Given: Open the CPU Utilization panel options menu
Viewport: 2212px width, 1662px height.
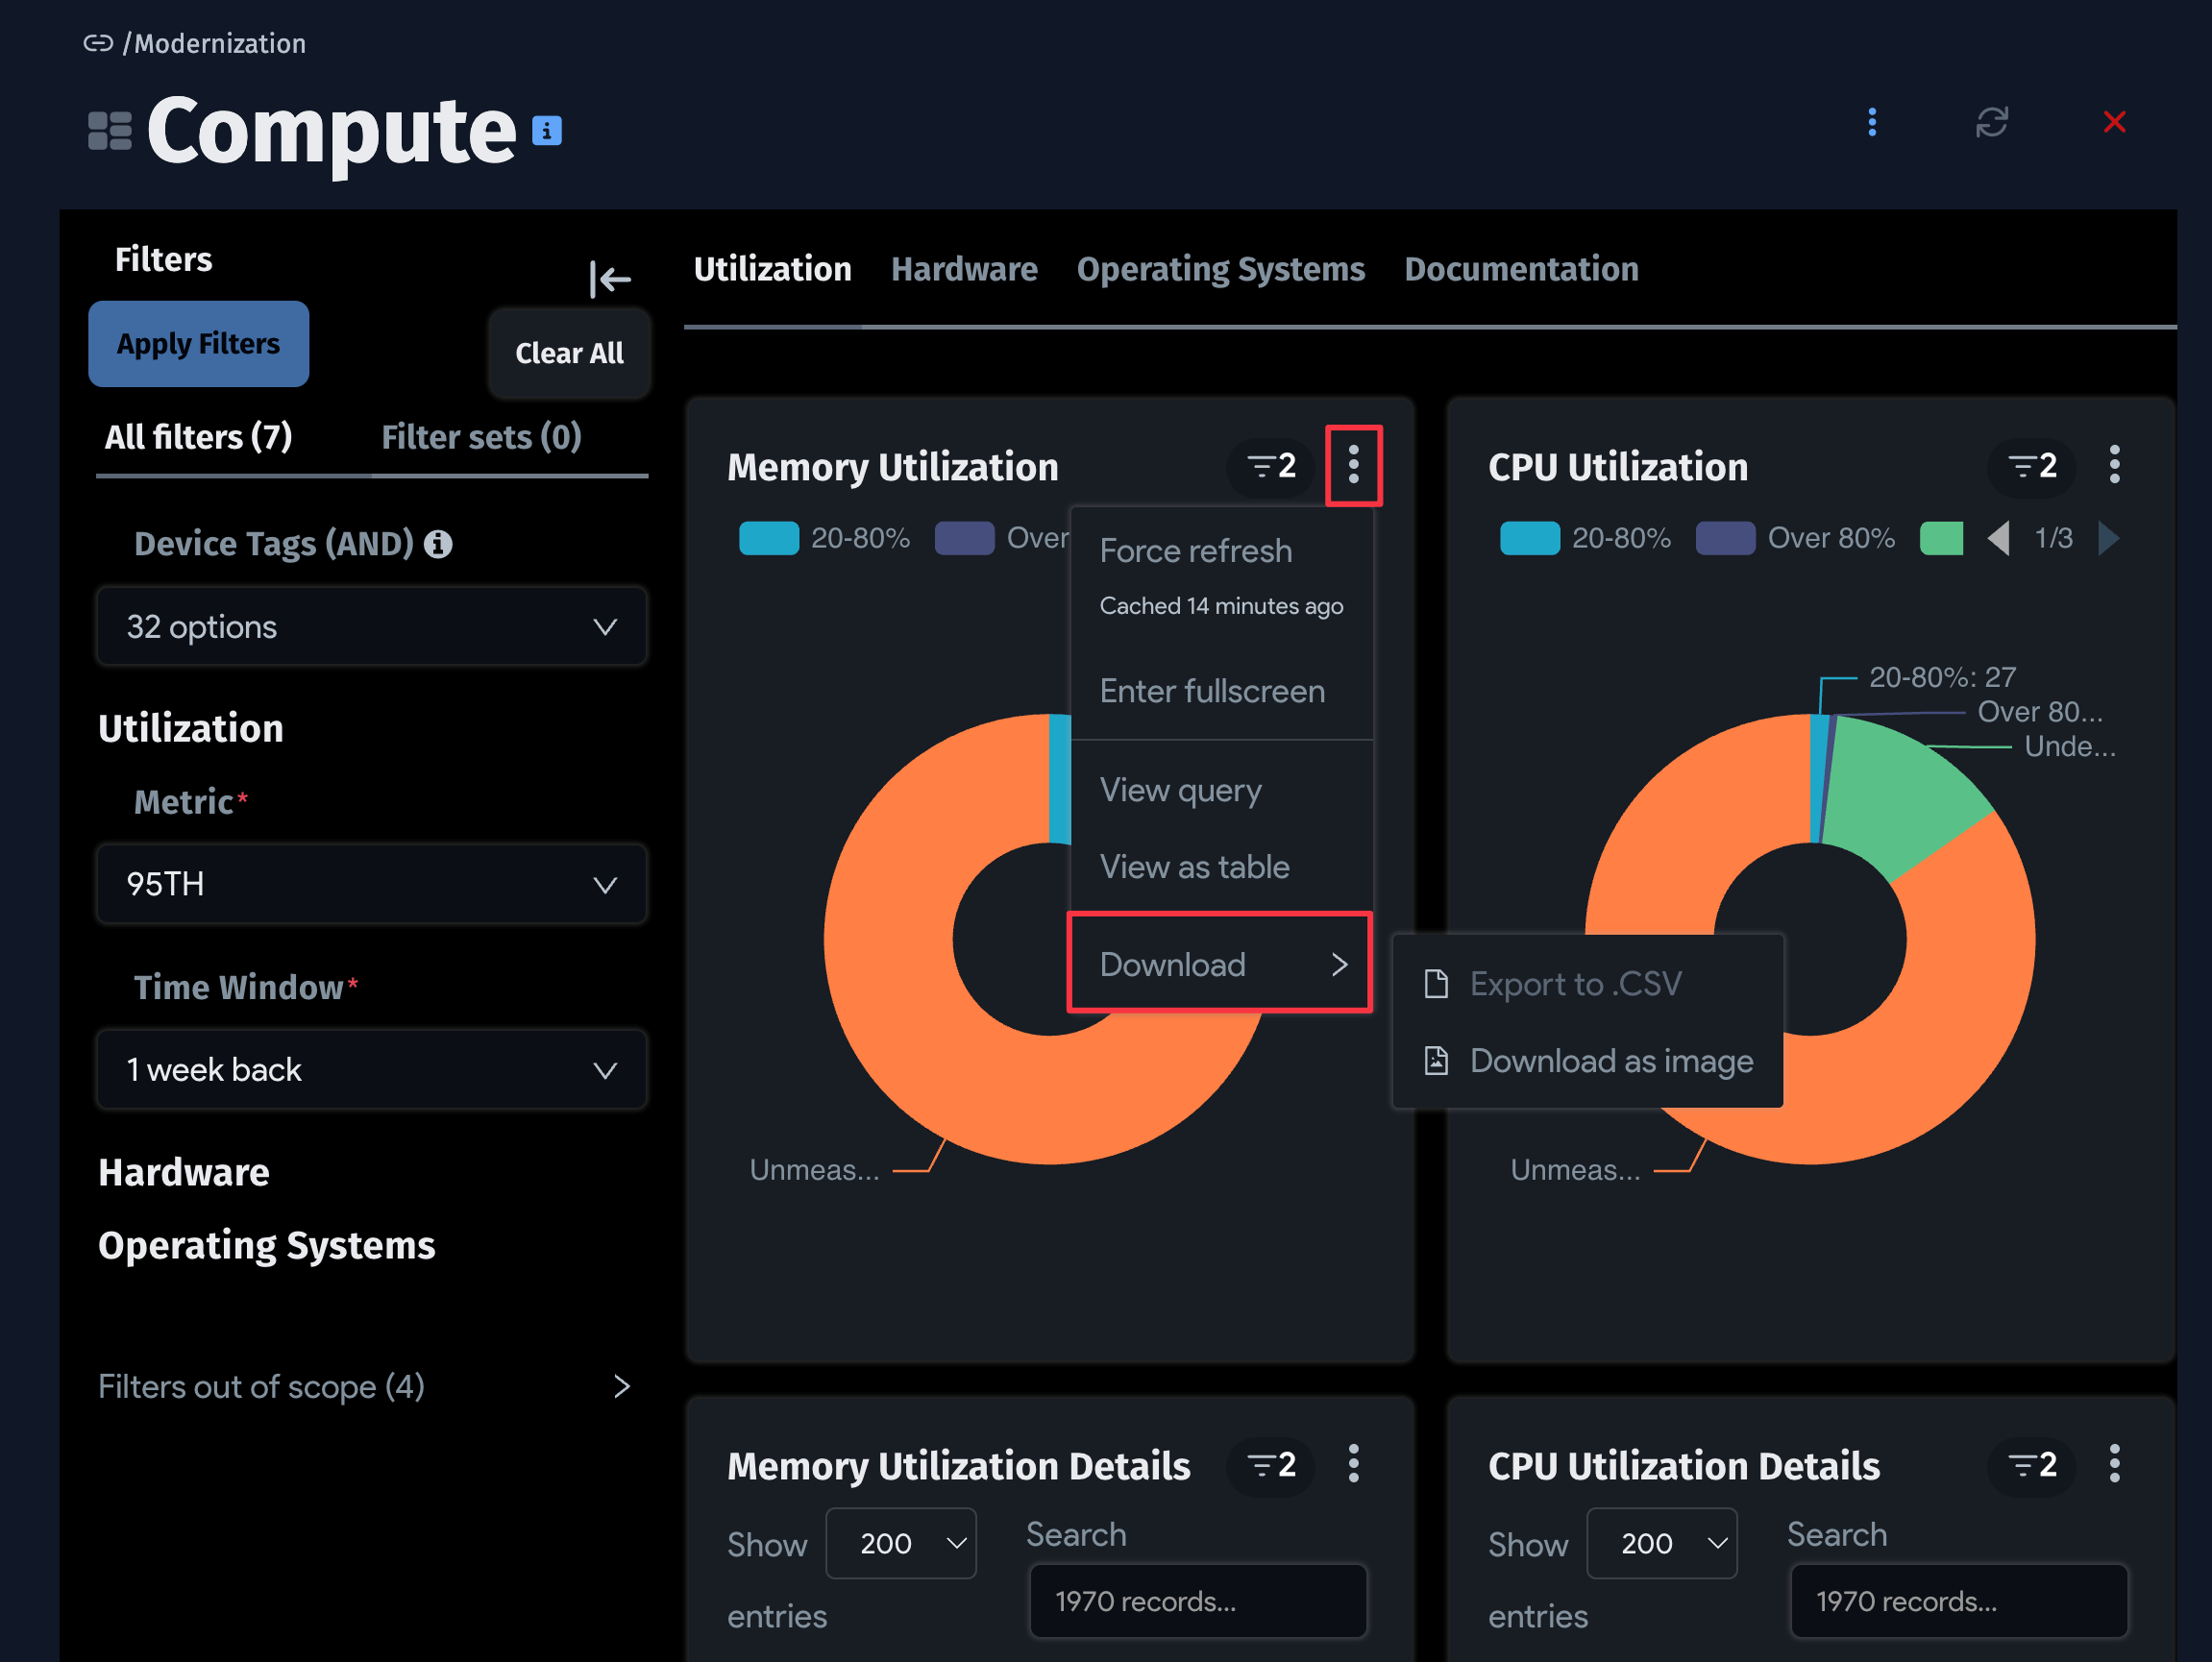Looking at the screenshot, I should coord(2115,465).
